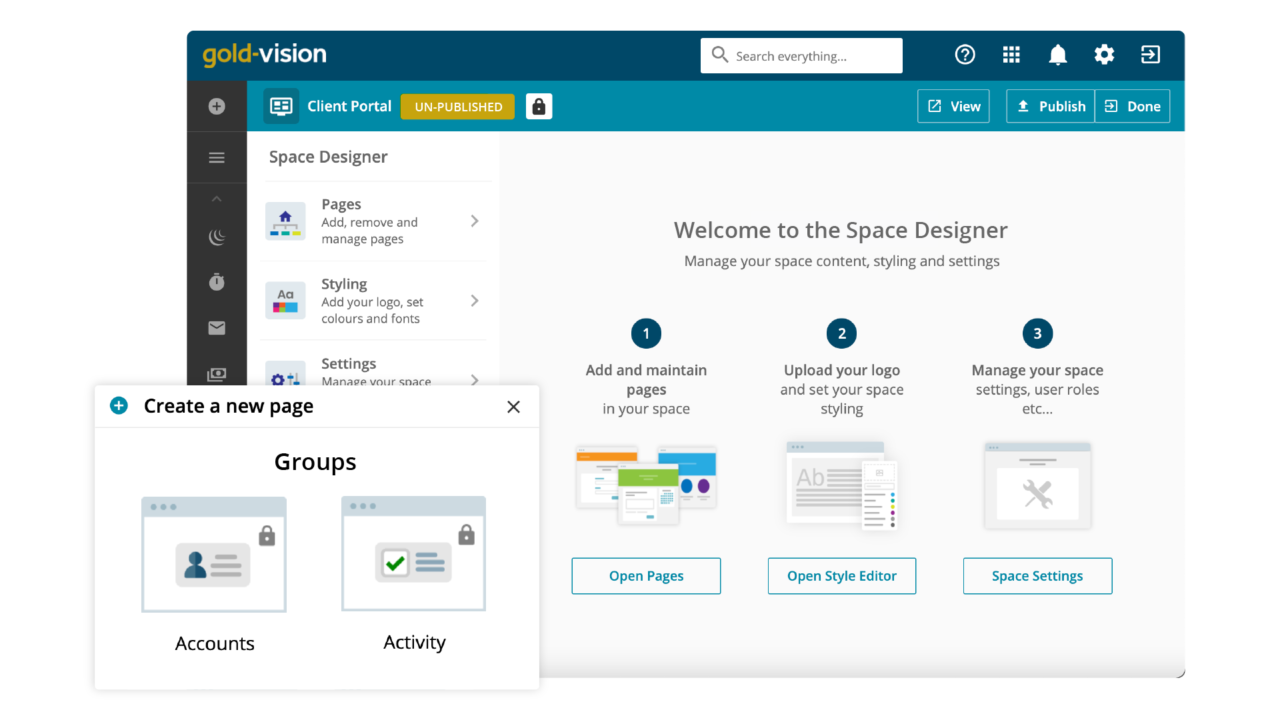Toggle the padlock next to UN-PUBLISHED
The width and height of the screenshot is (1280, 720).
pos(539,106)
